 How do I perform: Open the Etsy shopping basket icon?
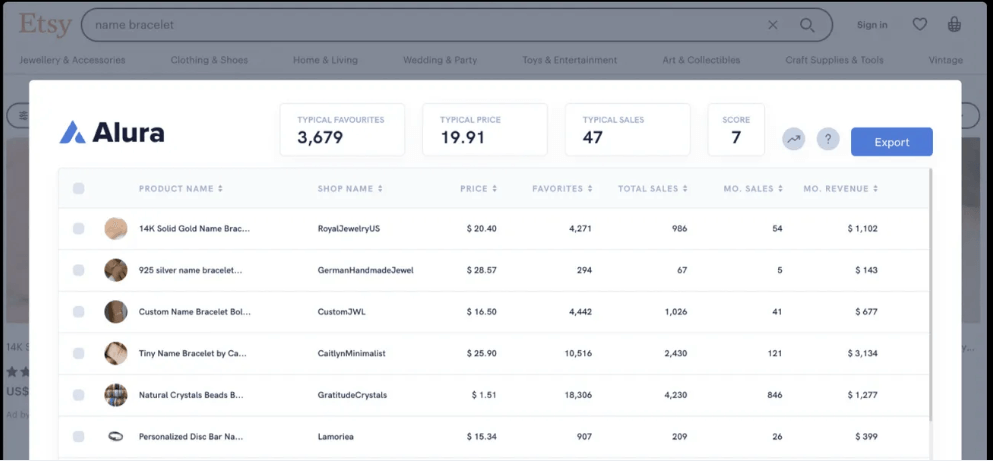(955, 25)
